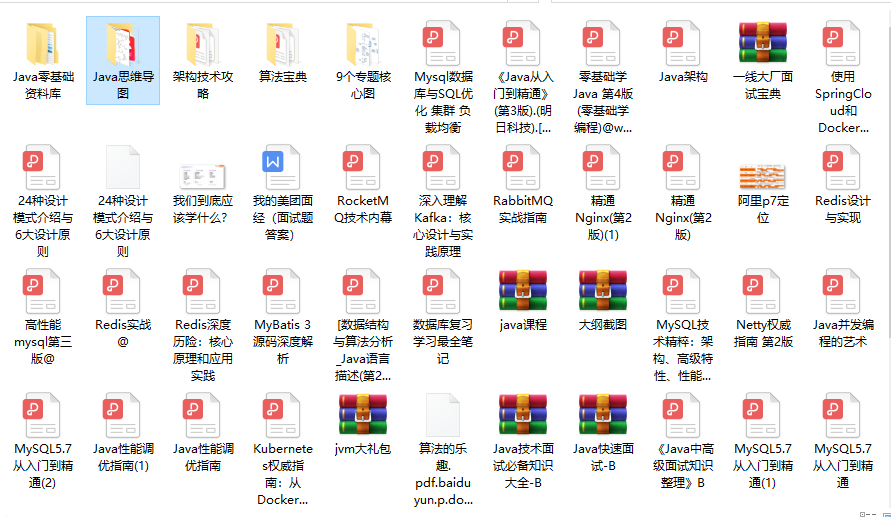891x517 pixels.
Task: Select the 零基础学Java 第4版 file name
Action: click(x=602, y=102)
